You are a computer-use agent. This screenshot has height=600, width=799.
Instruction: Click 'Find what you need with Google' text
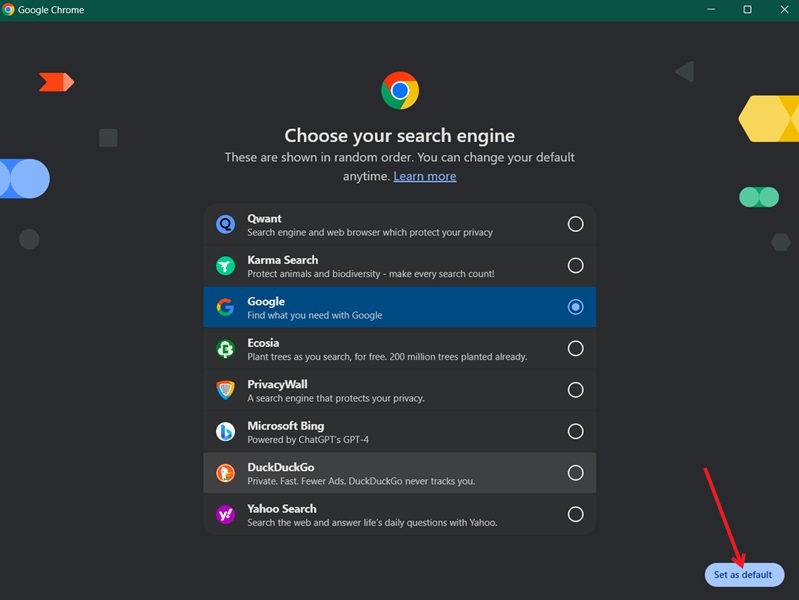(314, 315)
